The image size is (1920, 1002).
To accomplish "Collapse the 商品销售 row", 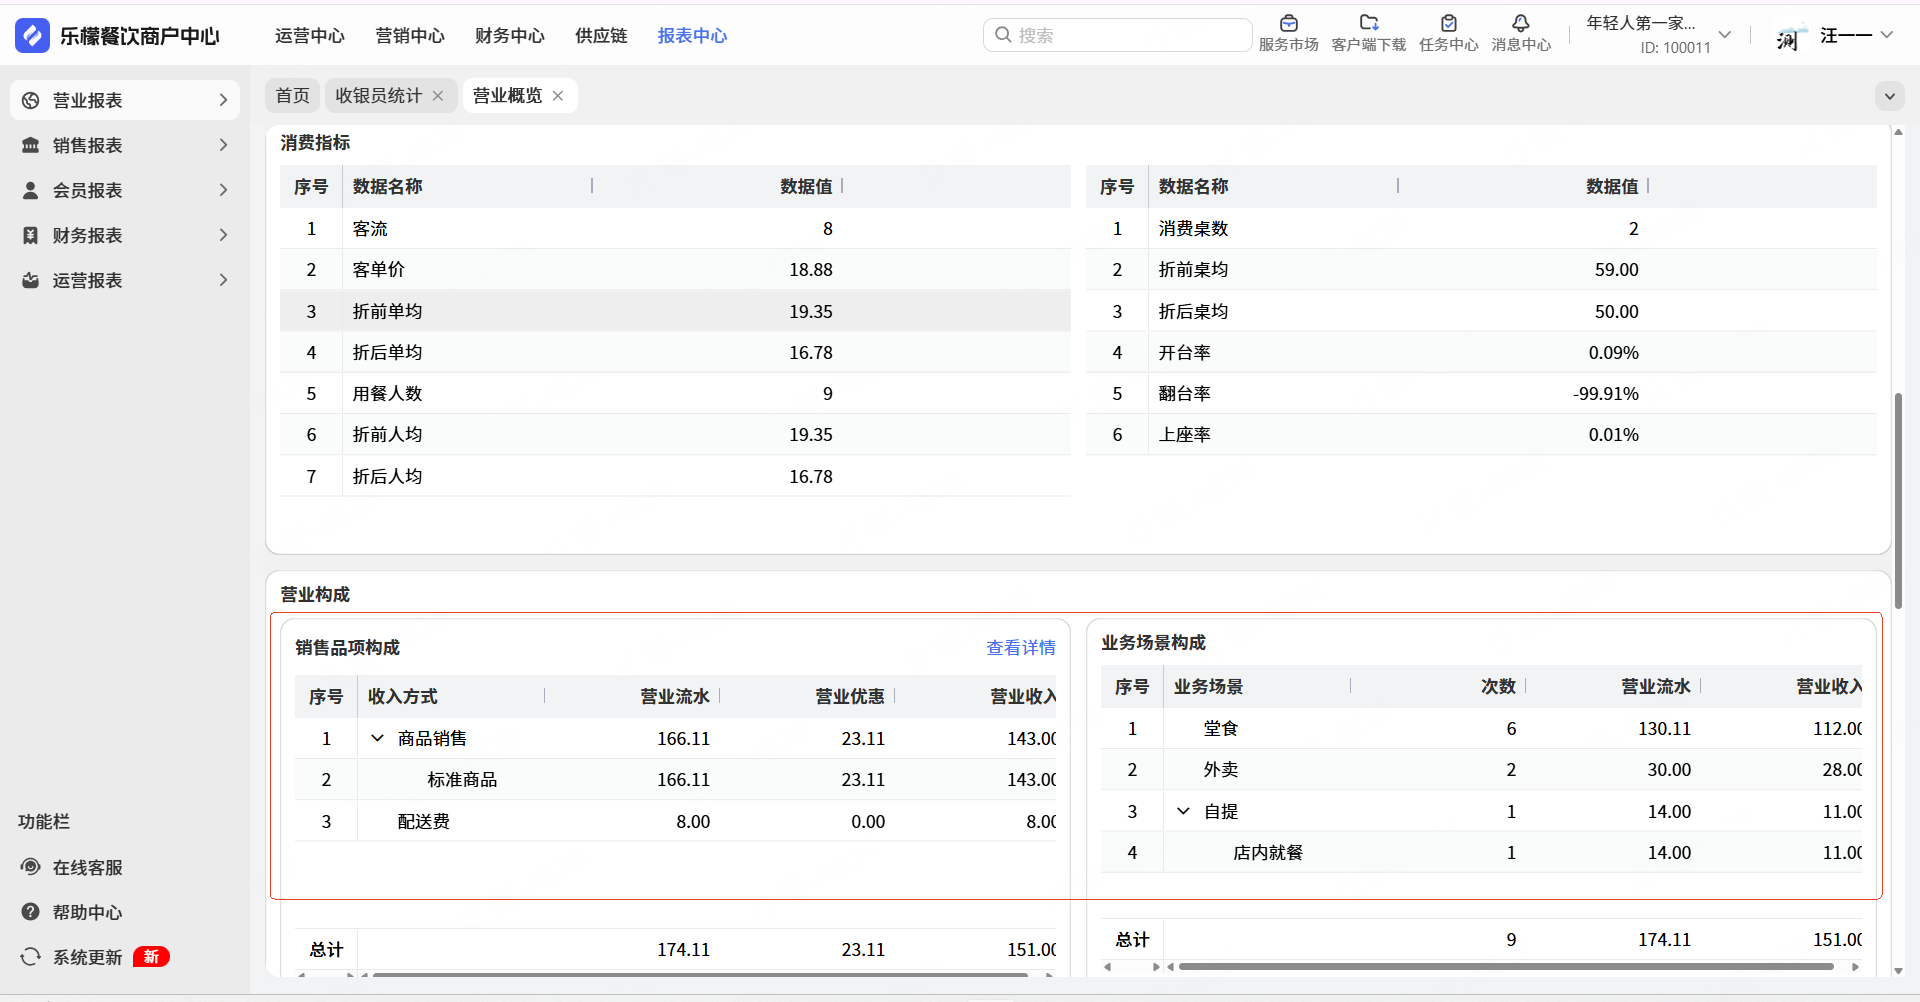I will (x=377, y=738).
